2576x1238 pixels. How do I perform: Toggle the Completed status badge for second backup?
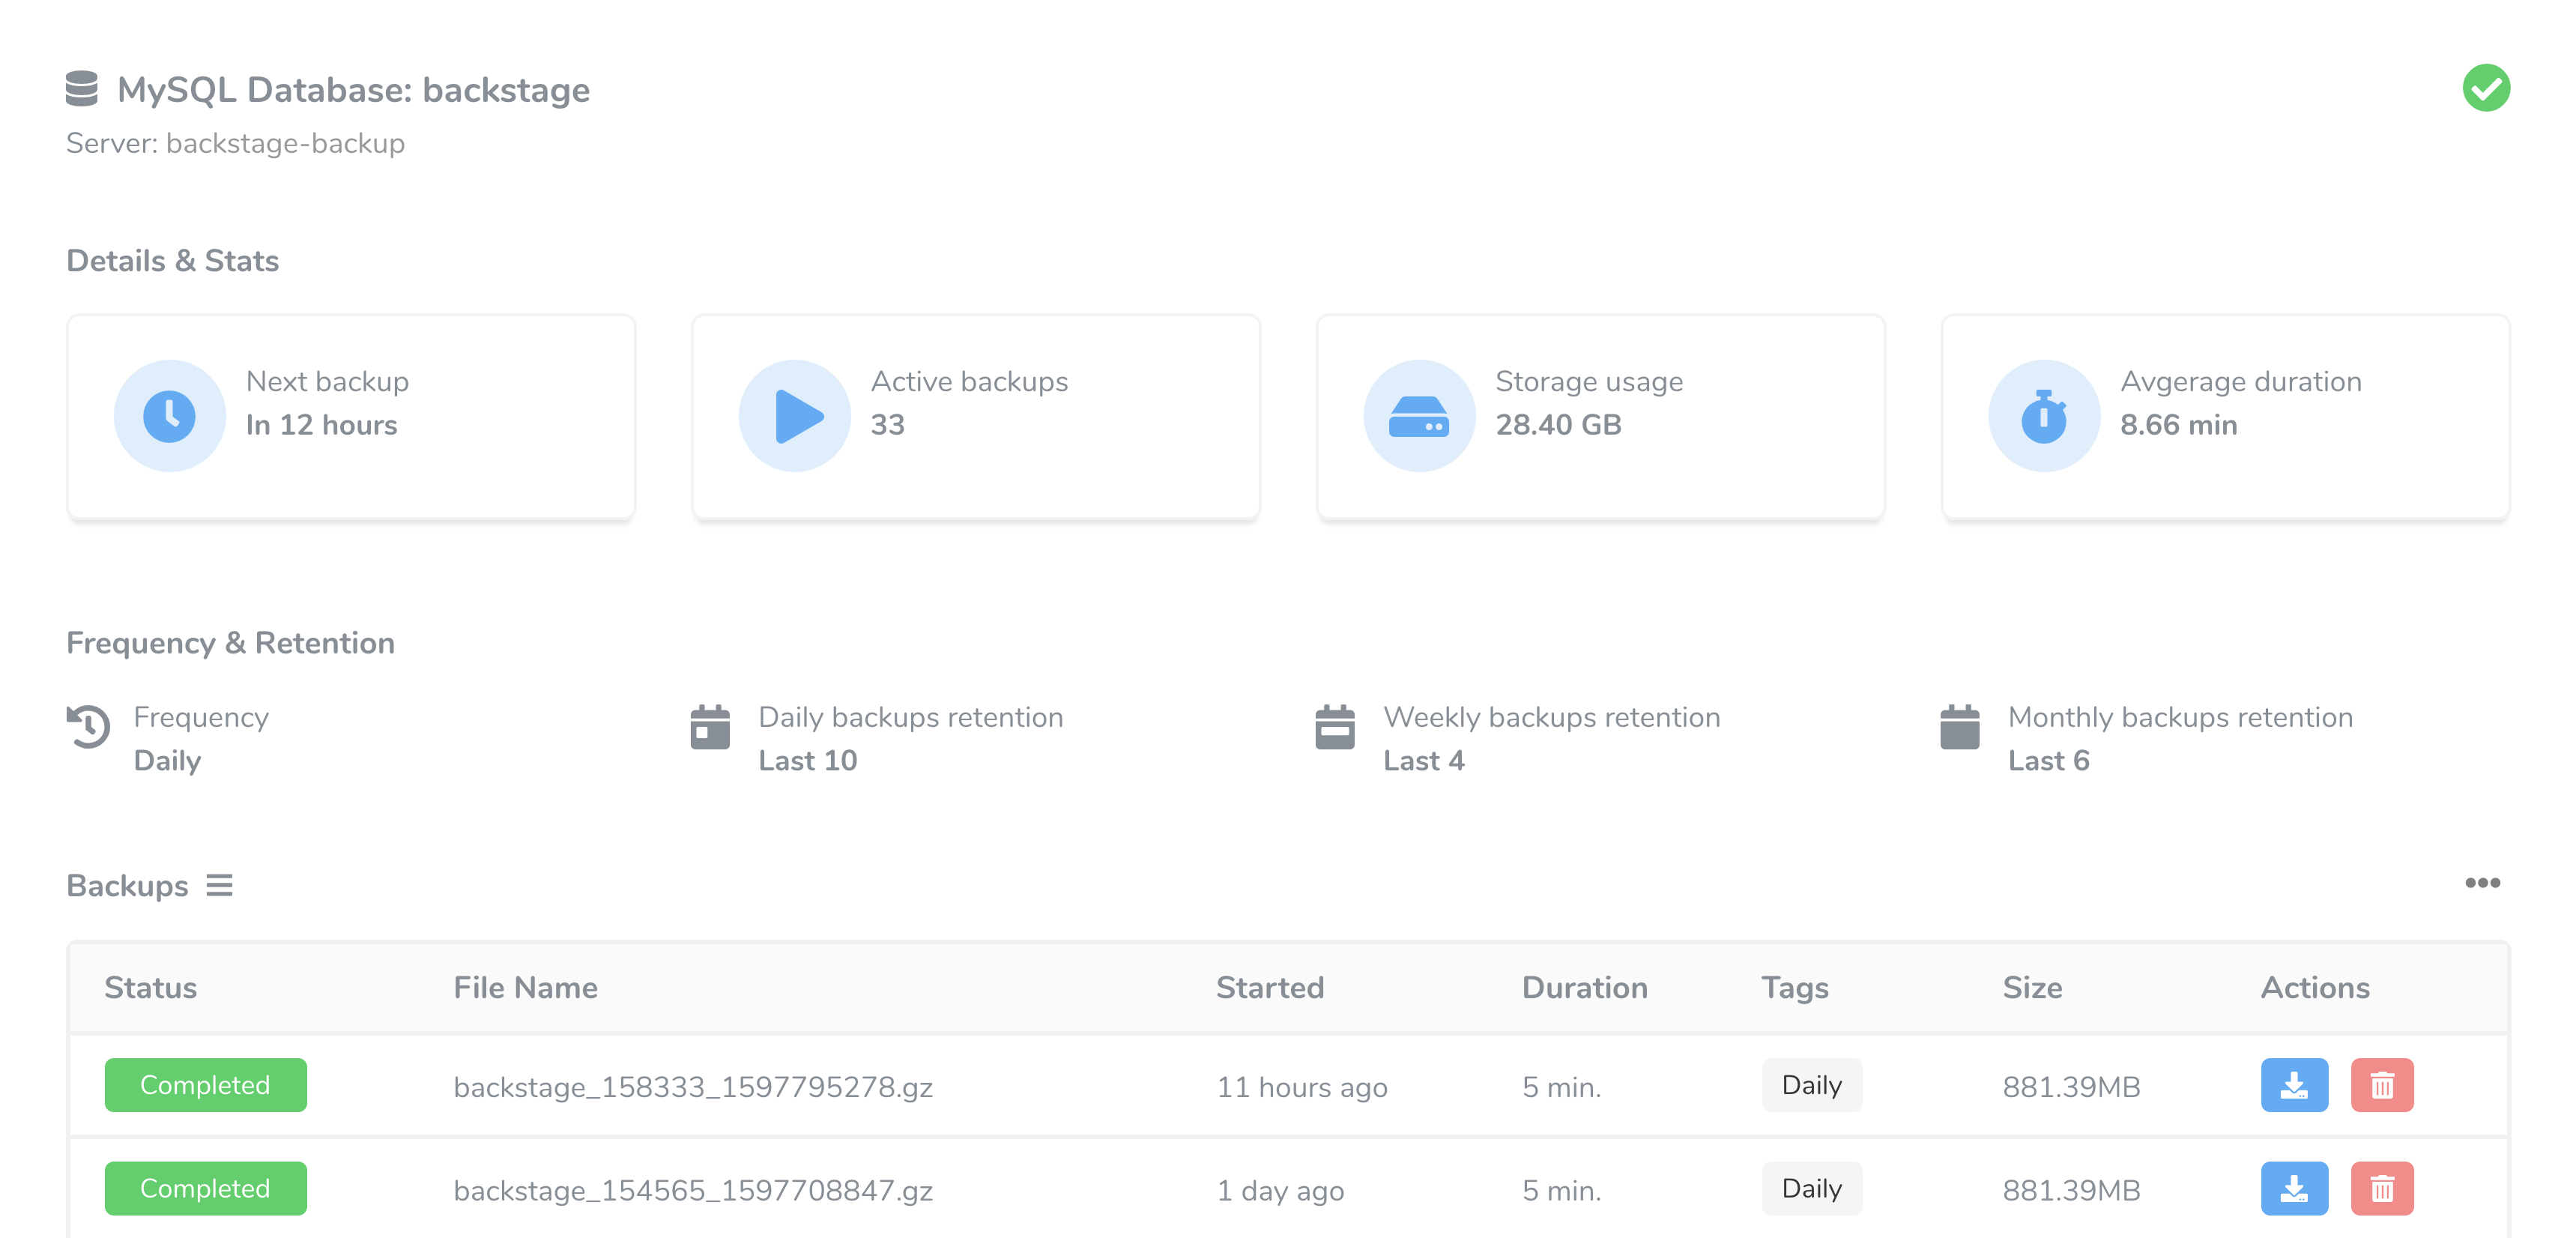(x=204, y=1189)
